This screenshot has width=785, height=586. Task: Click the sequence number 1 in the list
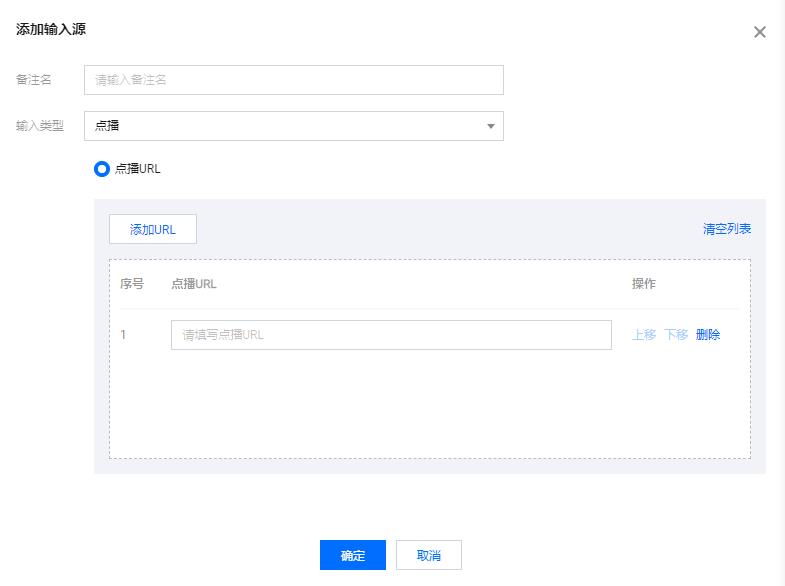(123, 335)
